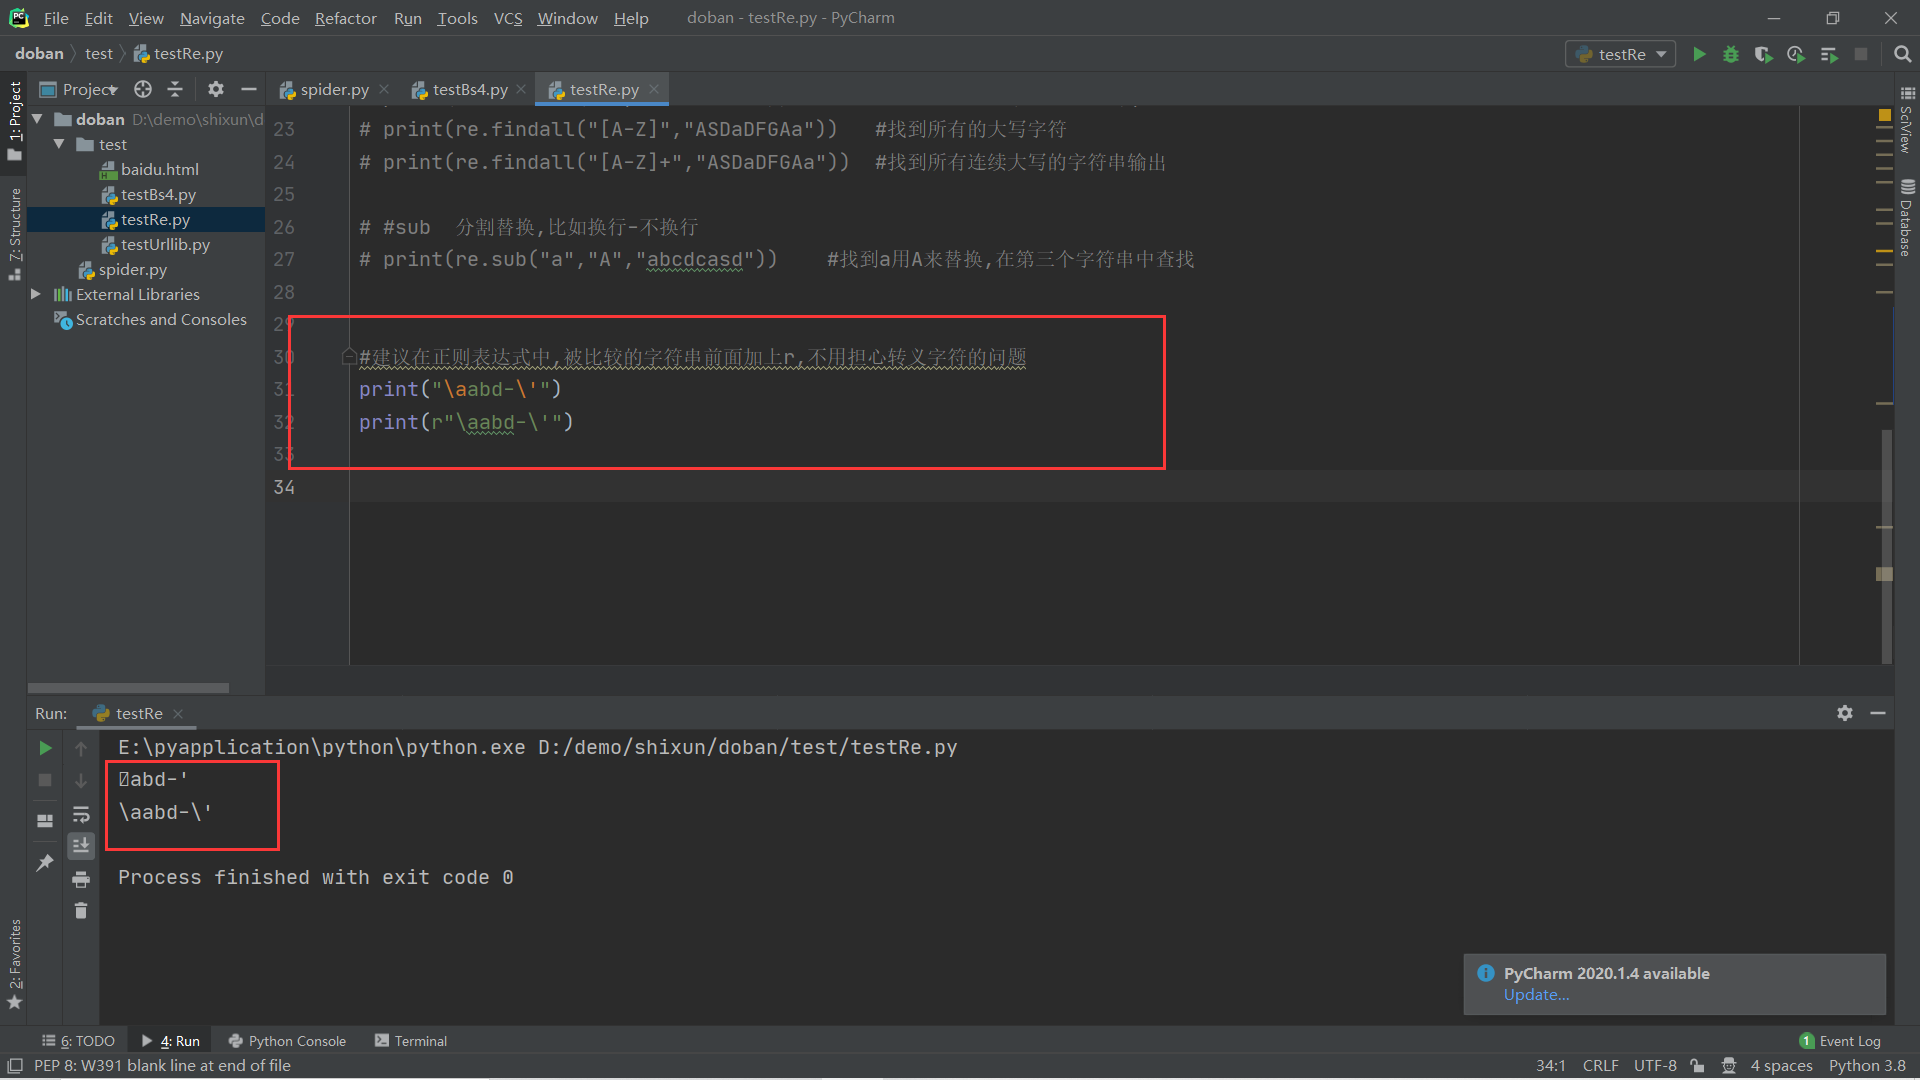Viewport: 1920px width, 1080px height.
Task: Click the Debug bug icon
Action: [1731, 54]
